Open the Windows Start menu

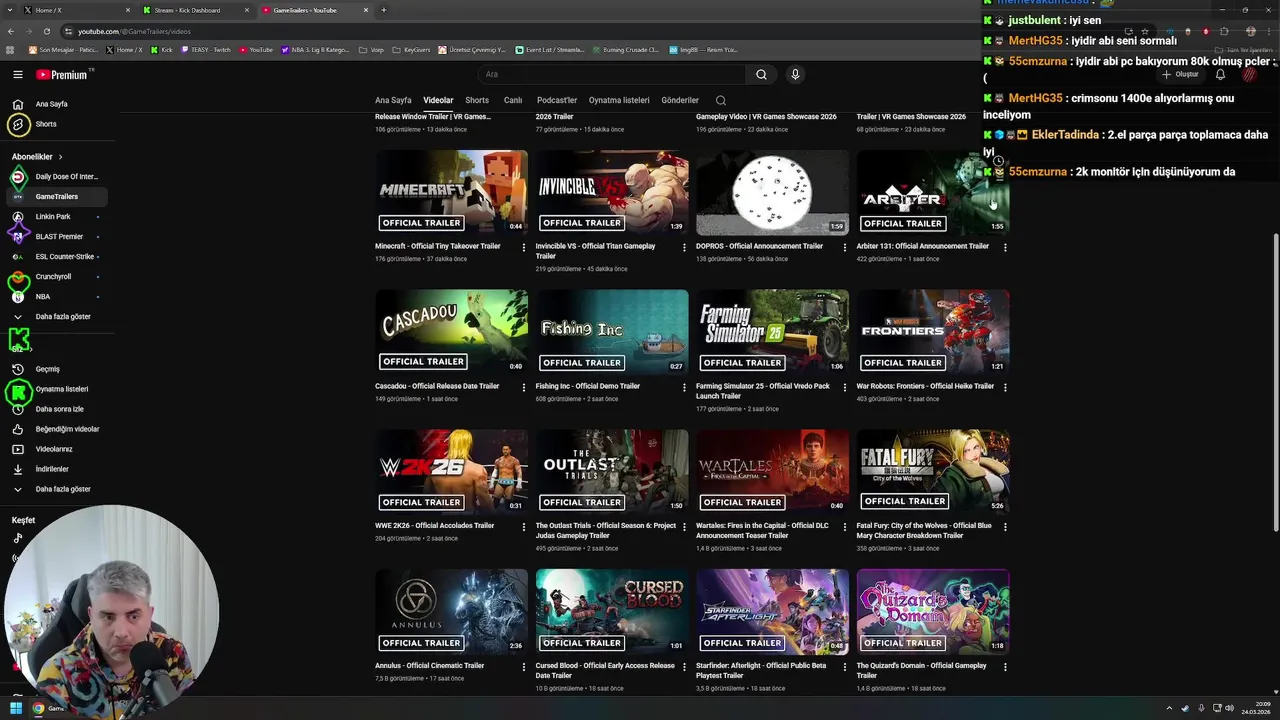click(x=16, y=708)
